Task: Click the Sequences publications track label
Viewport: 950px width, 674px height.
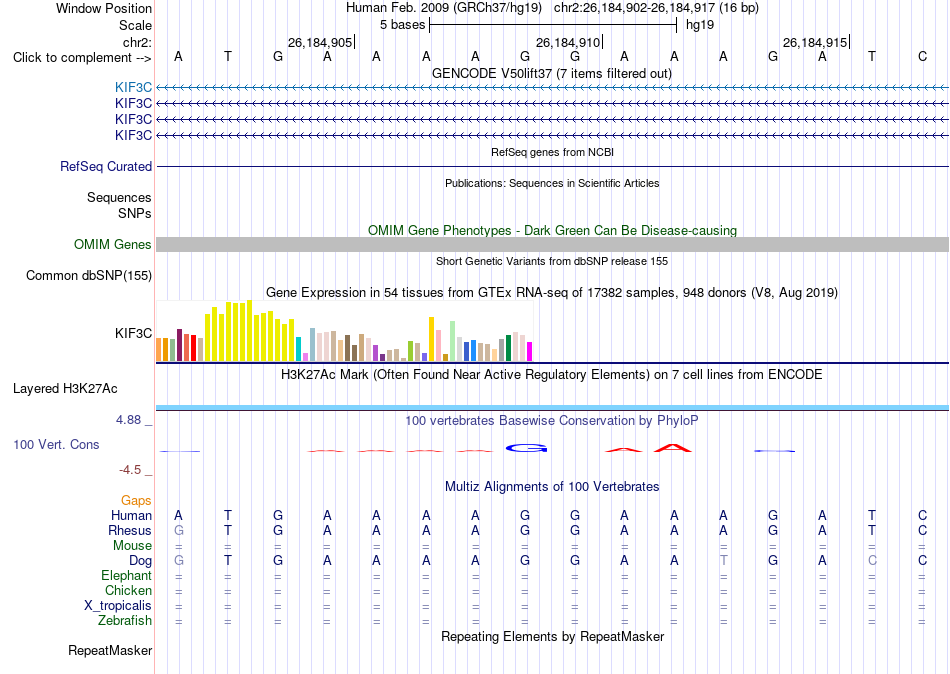Action: click(x=119, y=198)
